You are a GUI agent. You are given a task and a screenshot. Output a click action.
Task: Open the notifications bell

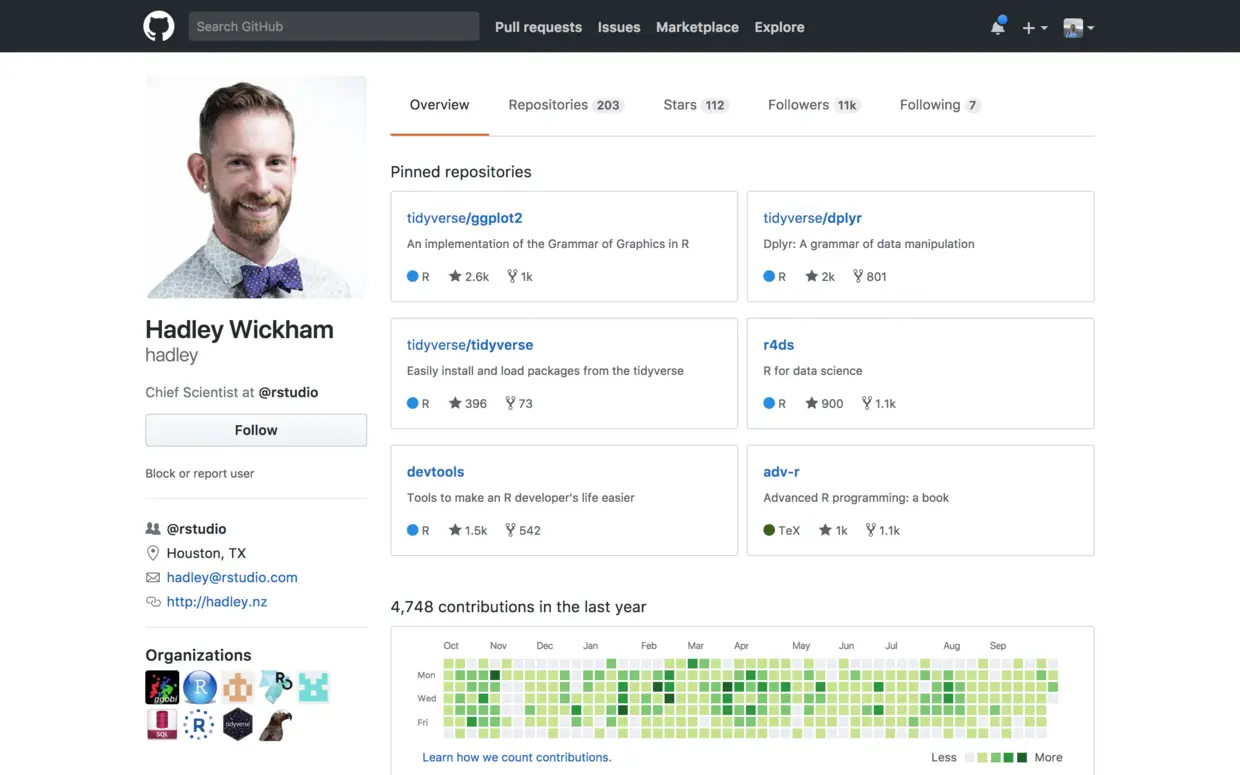(998, 27)
